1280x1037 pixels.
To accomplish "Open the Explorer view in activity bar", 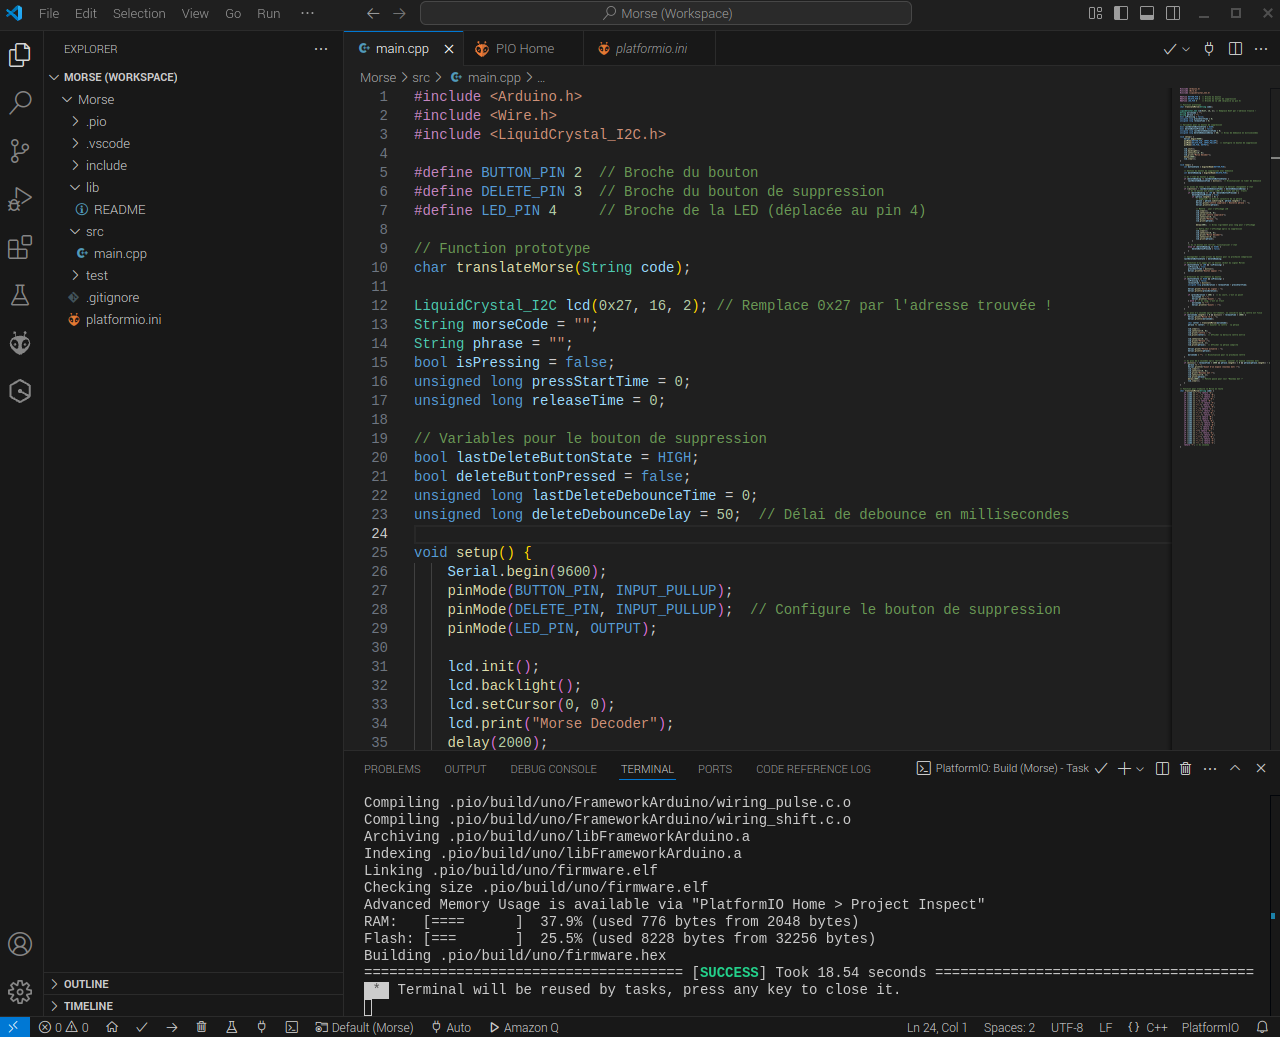I will point(20,55).
